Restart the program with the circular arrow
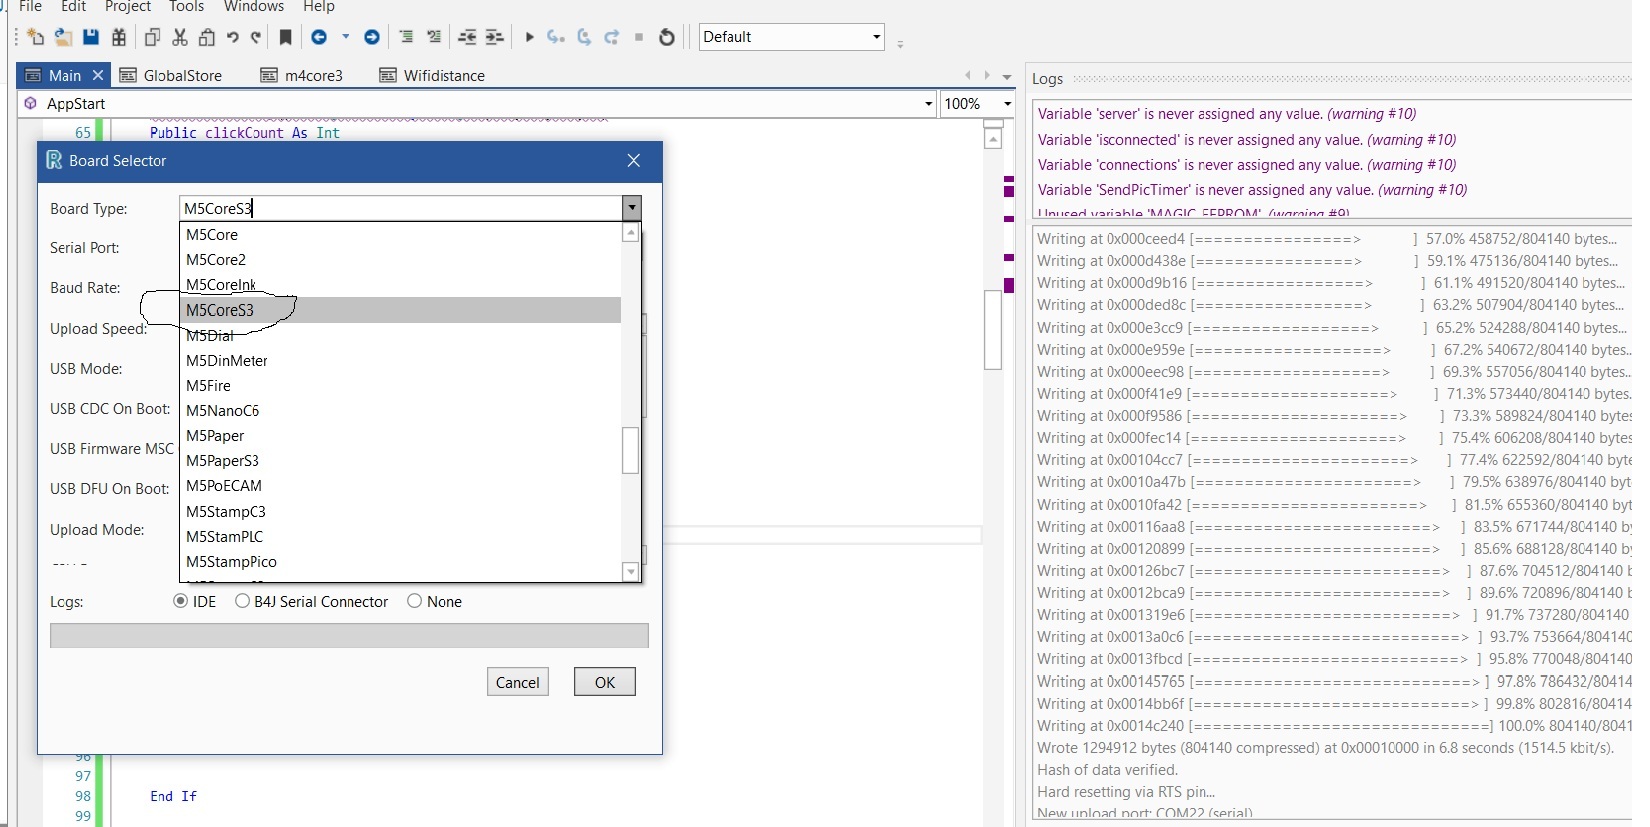 point(667,37)
